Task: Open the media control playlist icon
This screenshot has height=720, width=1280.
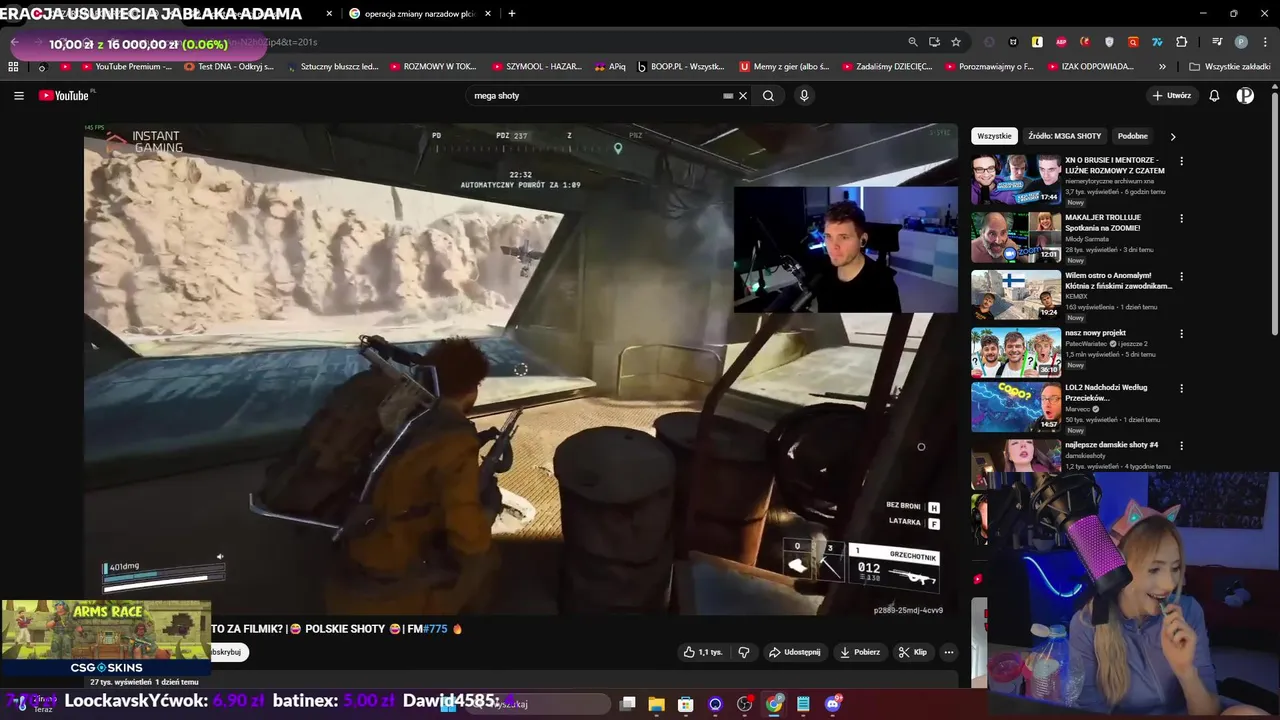Action: (x=1217, y=42)
